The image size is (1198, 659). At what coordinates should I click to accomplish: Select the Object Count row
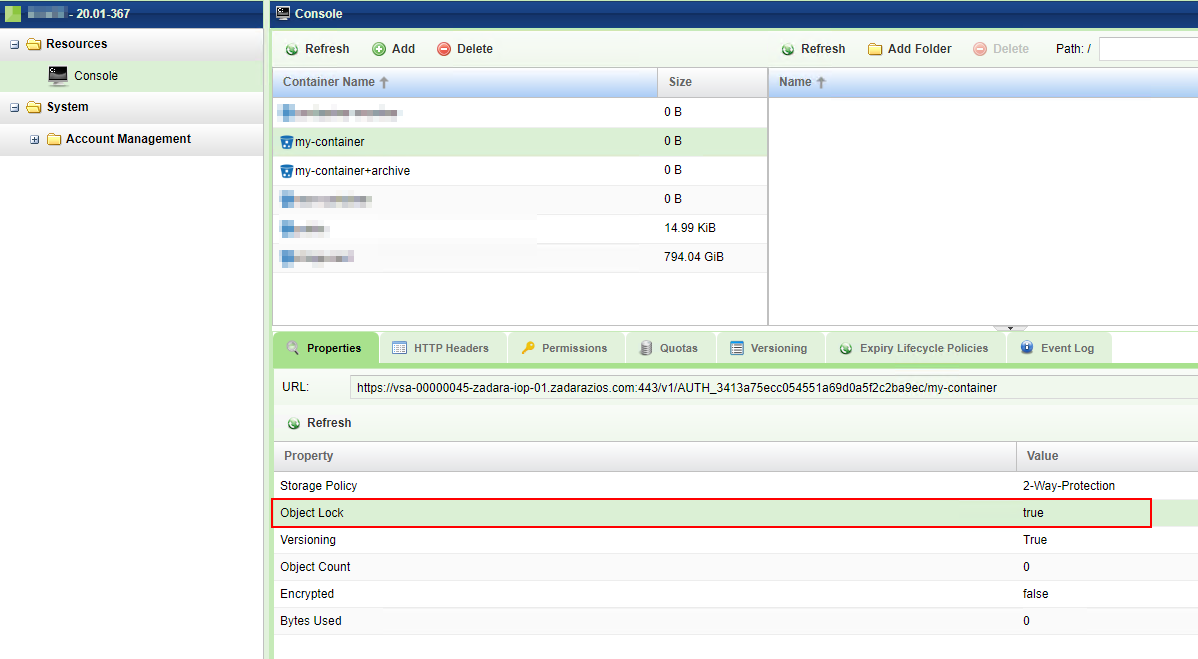736,567
